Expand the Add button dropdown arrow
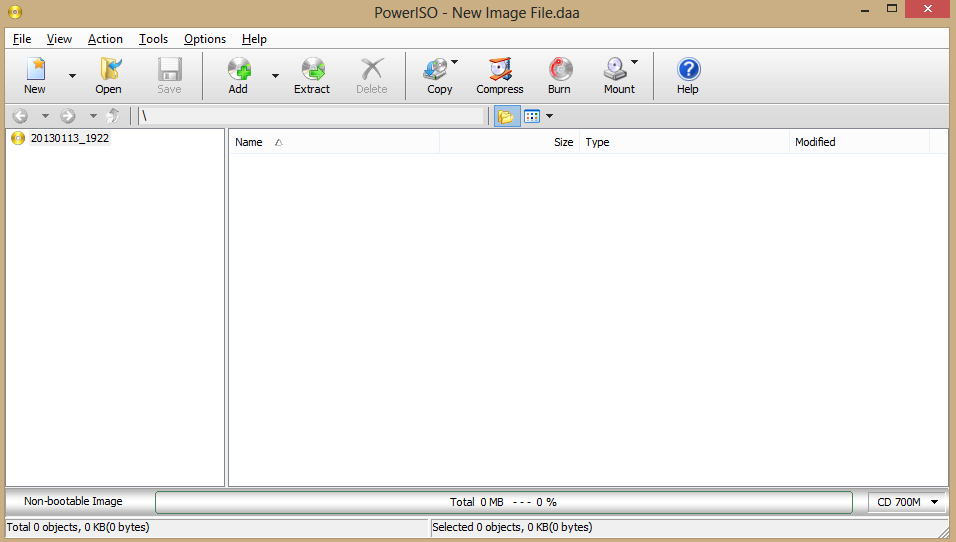This screenshot has height=542, width=956. point(275,76)
